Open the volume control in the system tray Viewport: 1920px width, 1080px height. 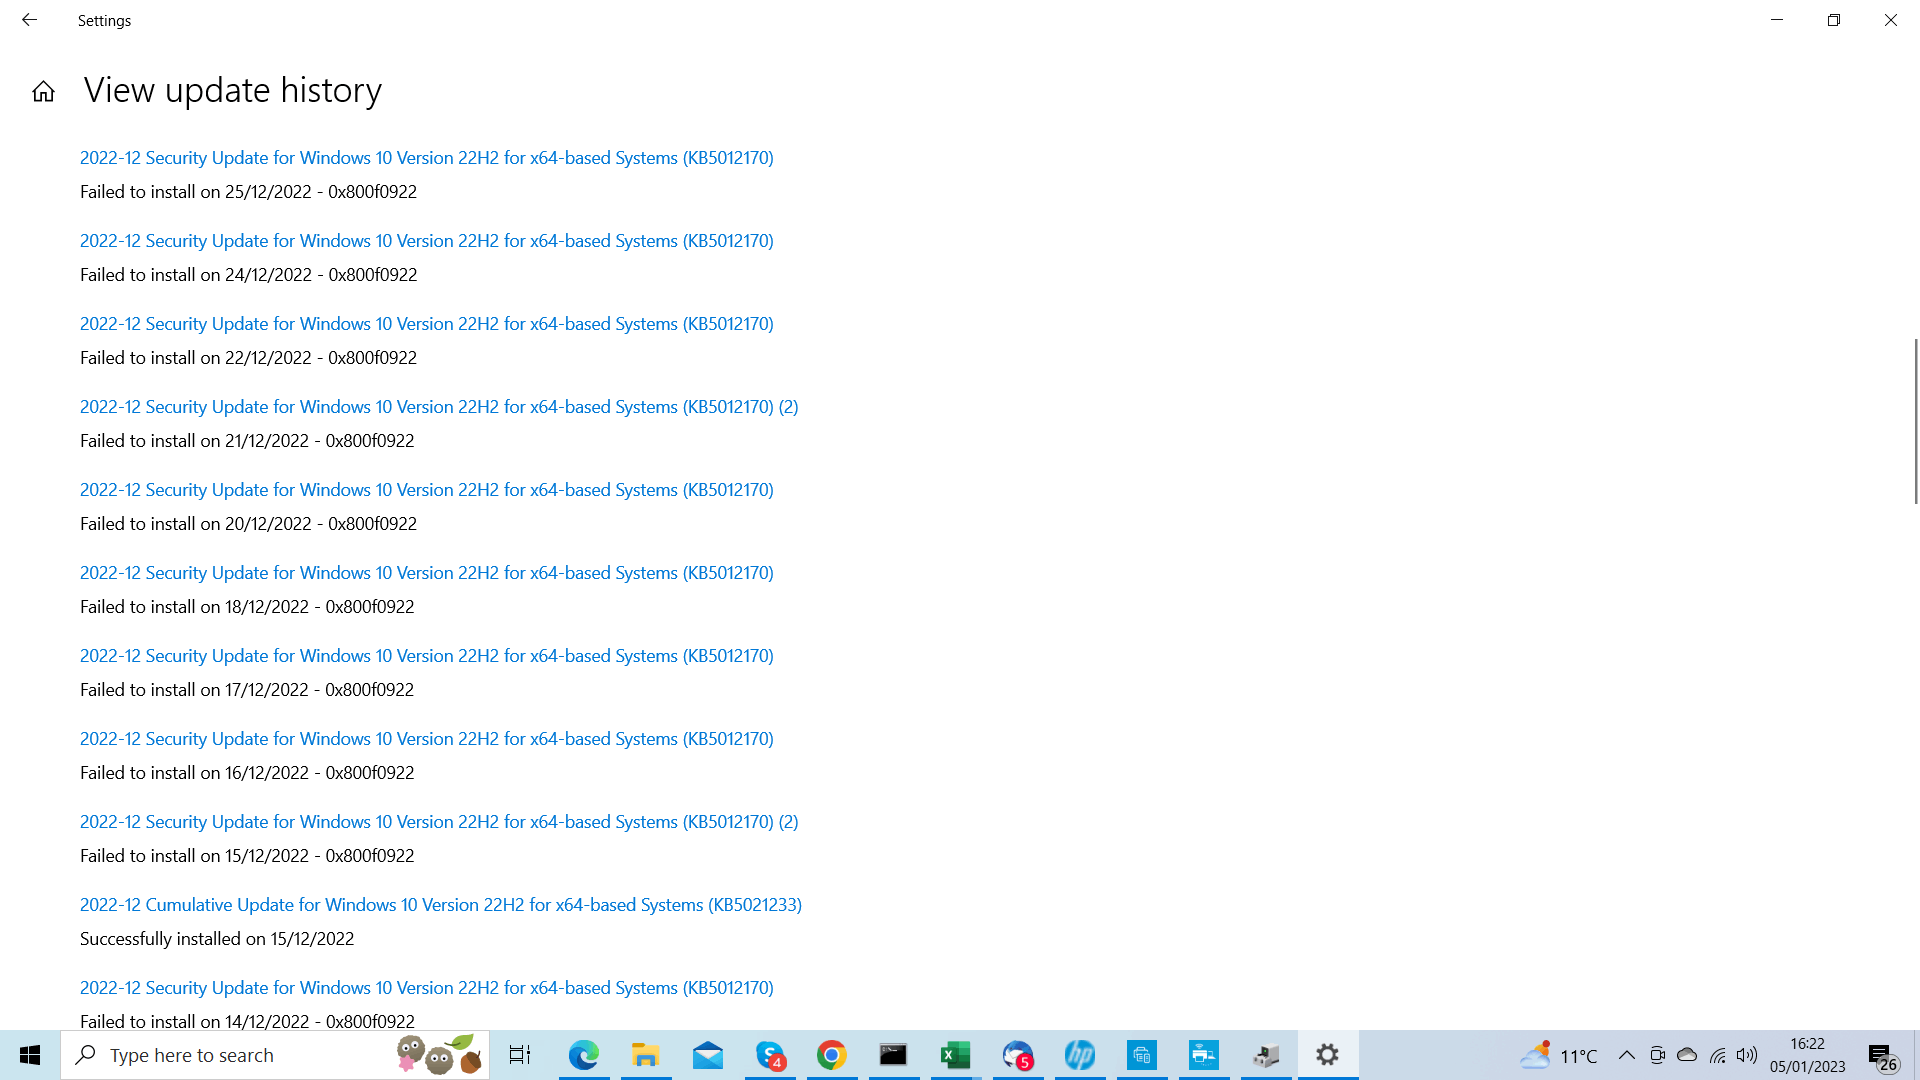tap(1746, 1055)
